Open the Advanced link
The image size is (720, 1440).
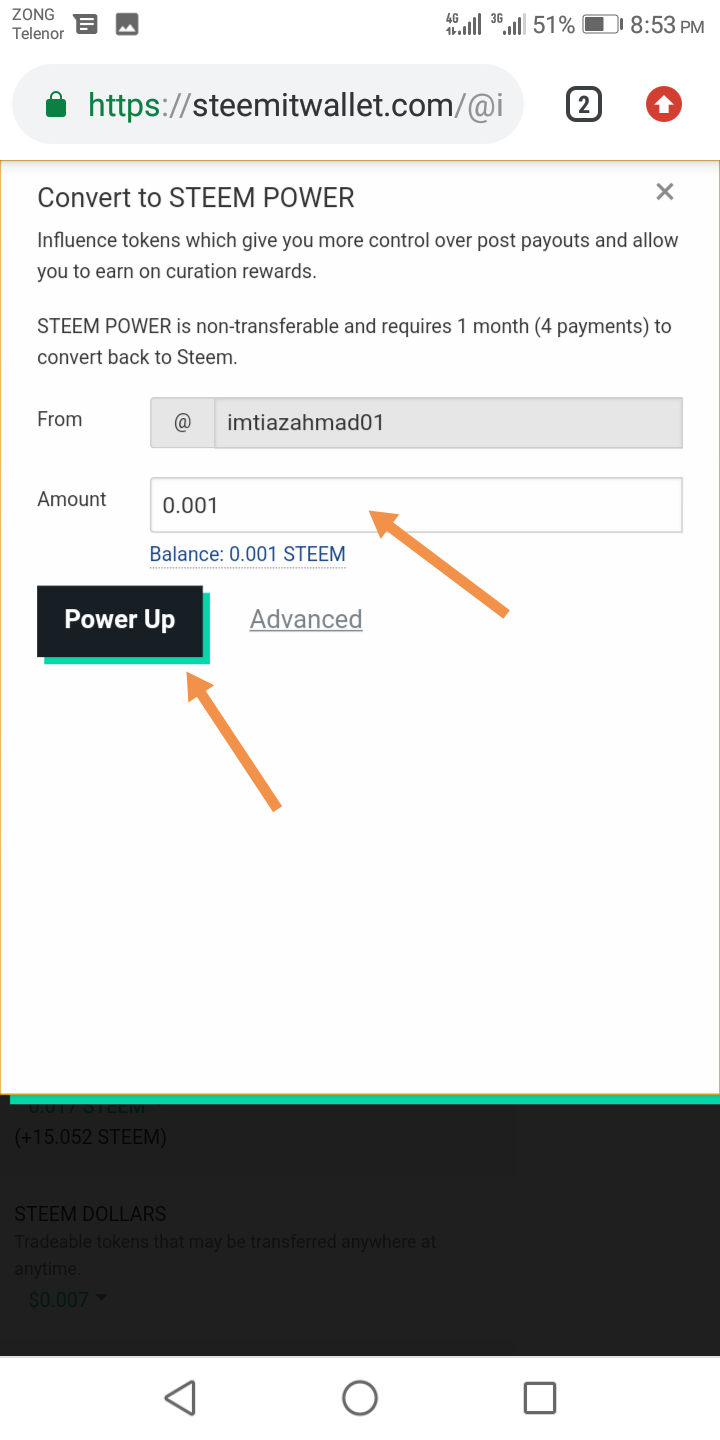(306, 620)
